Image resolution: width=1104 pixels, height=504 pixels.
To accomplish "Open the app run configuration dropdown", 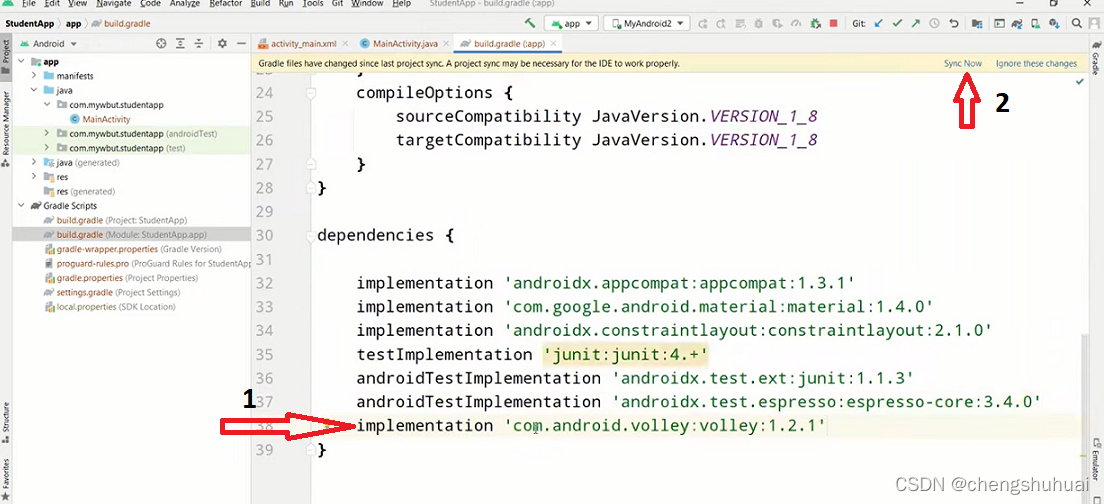I will pyautogui.click(x=572, y=23).
